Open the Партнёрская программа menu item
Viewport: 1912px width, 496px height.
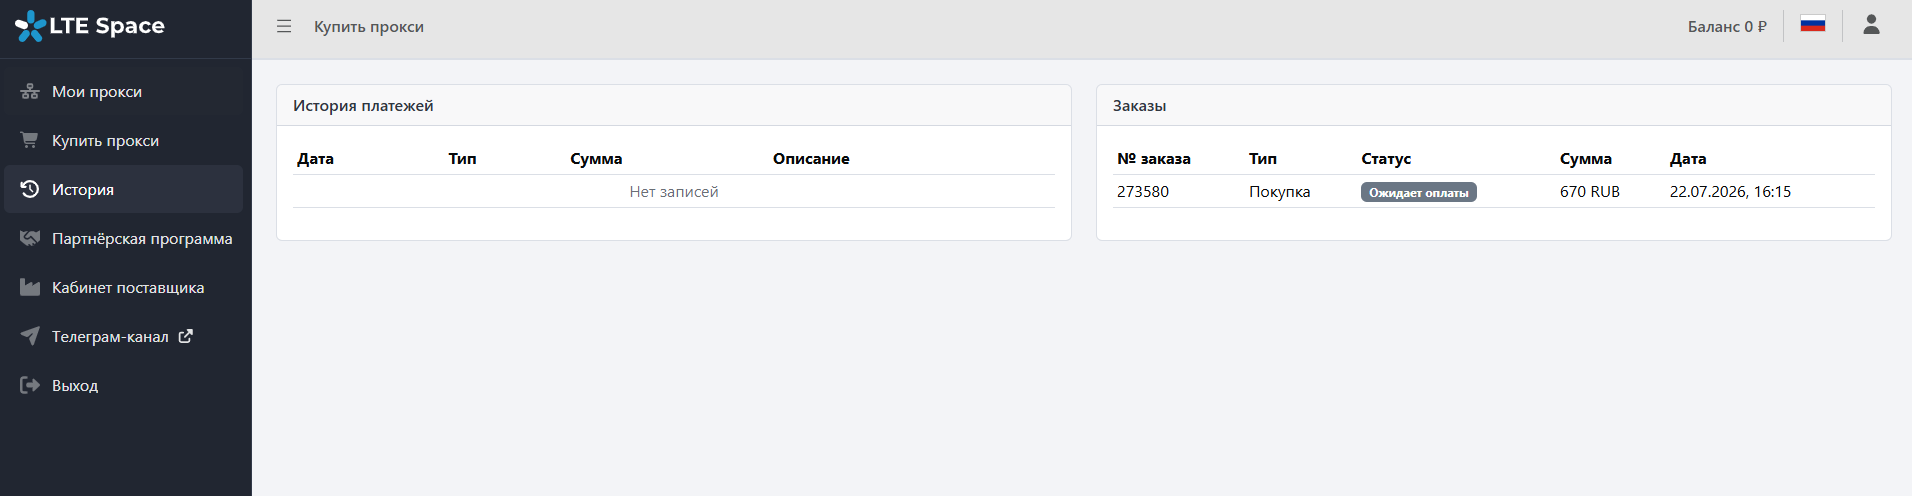coord(124,238)
